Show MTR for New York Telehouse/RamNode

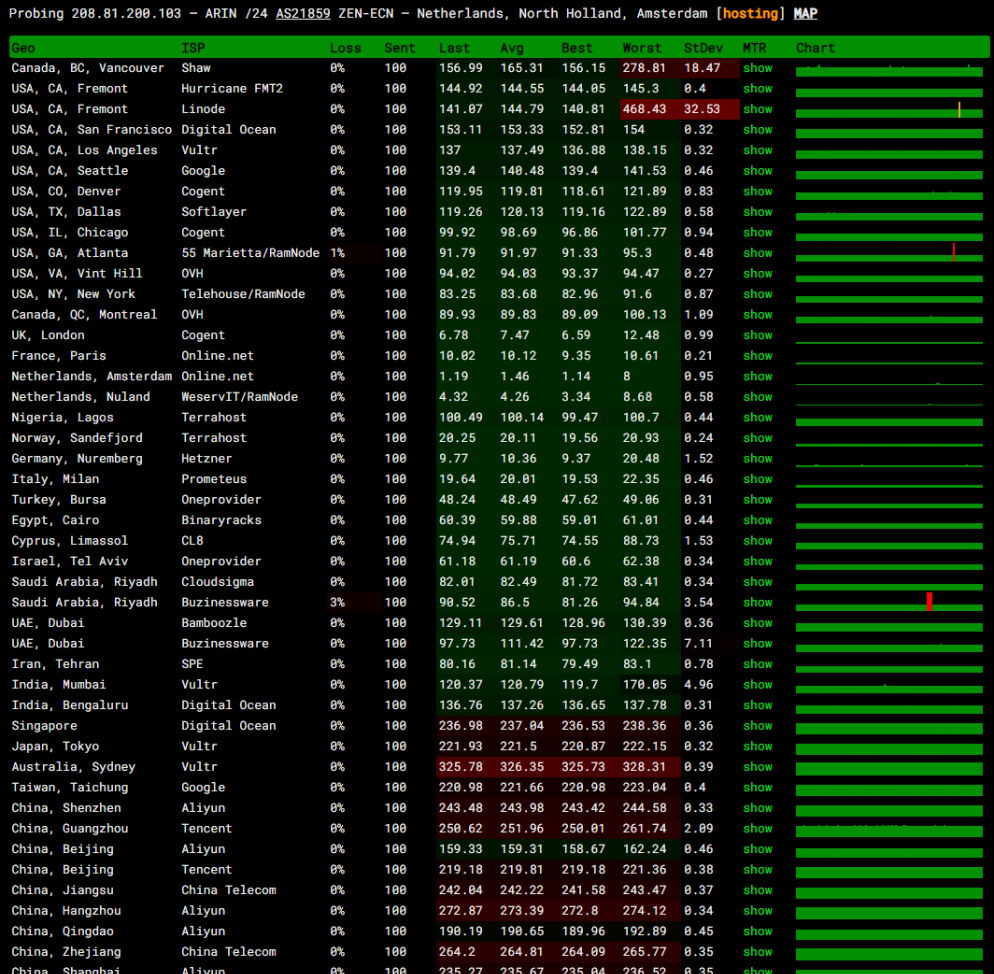coord(758,294)
